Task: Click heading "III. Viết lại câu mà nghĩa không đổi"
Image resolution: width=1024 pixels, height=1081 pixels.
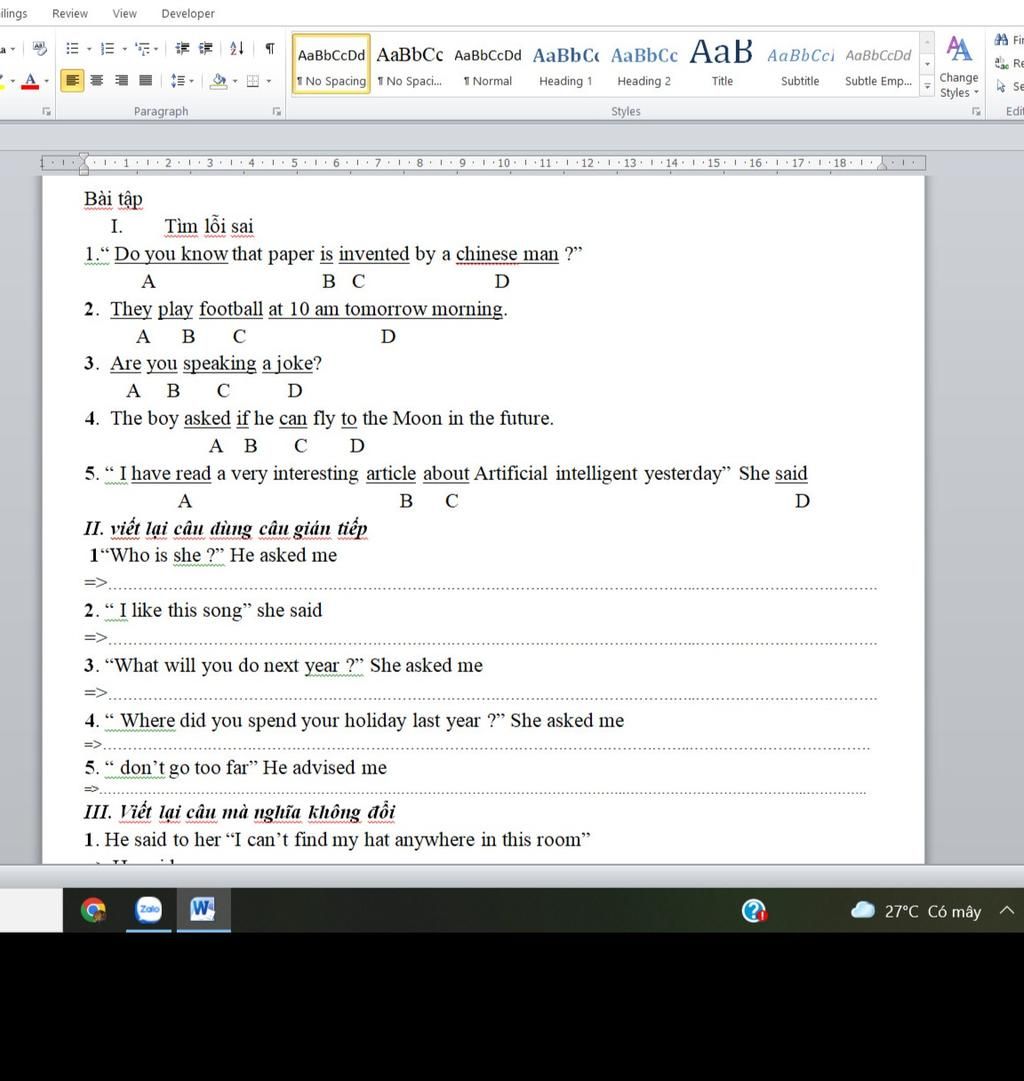Action: [x=240, y=811]
